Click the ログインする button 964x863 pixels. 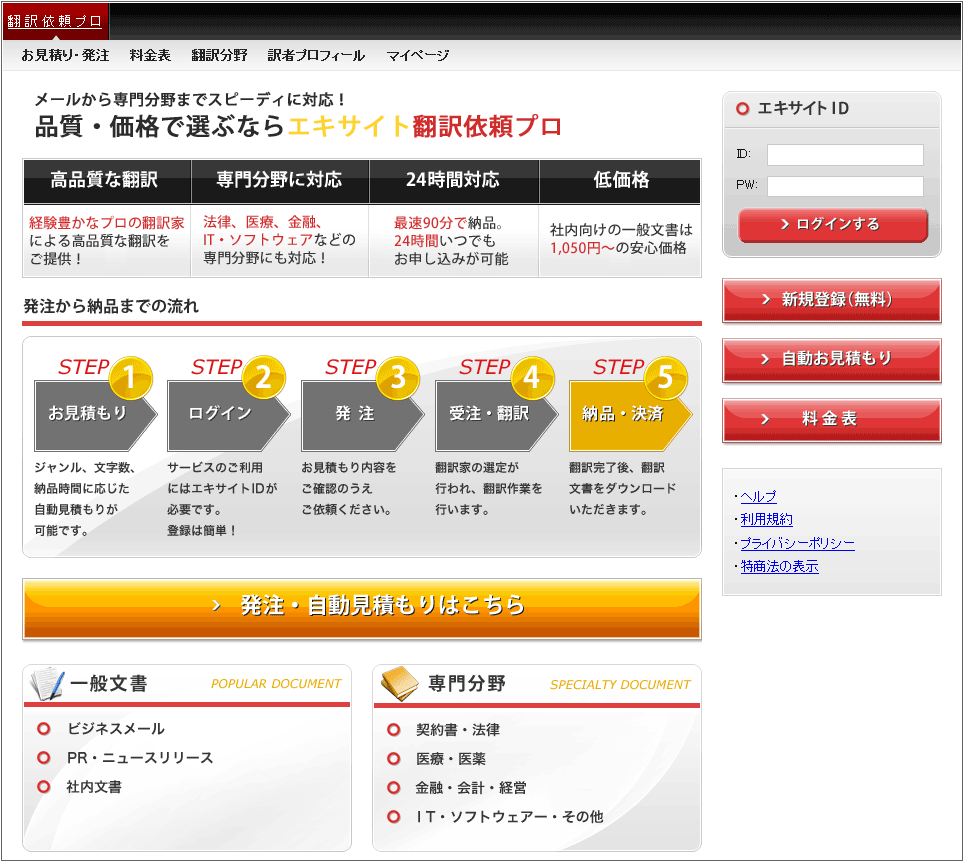(832, 225)
